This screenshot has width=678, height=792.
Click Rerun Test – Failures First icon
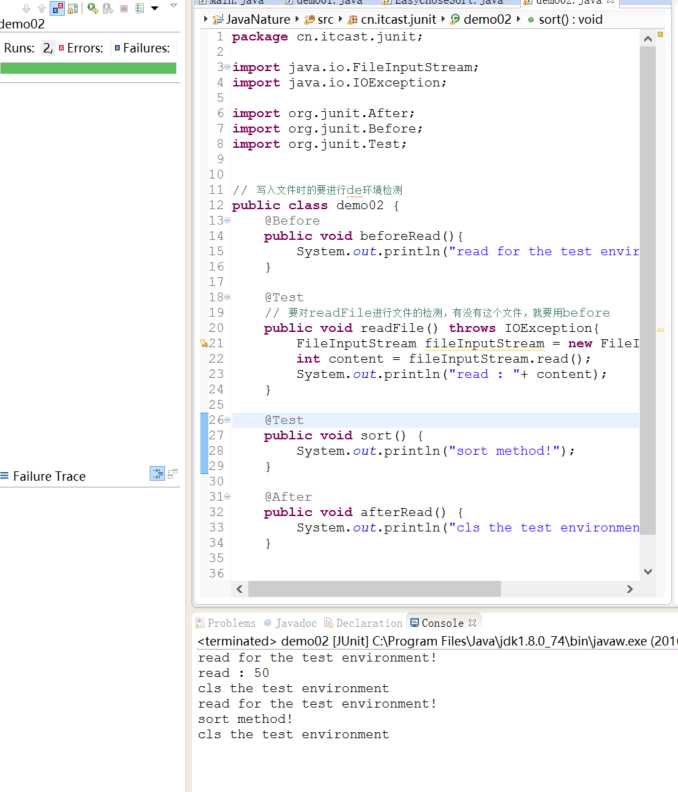tap(108, 8)
